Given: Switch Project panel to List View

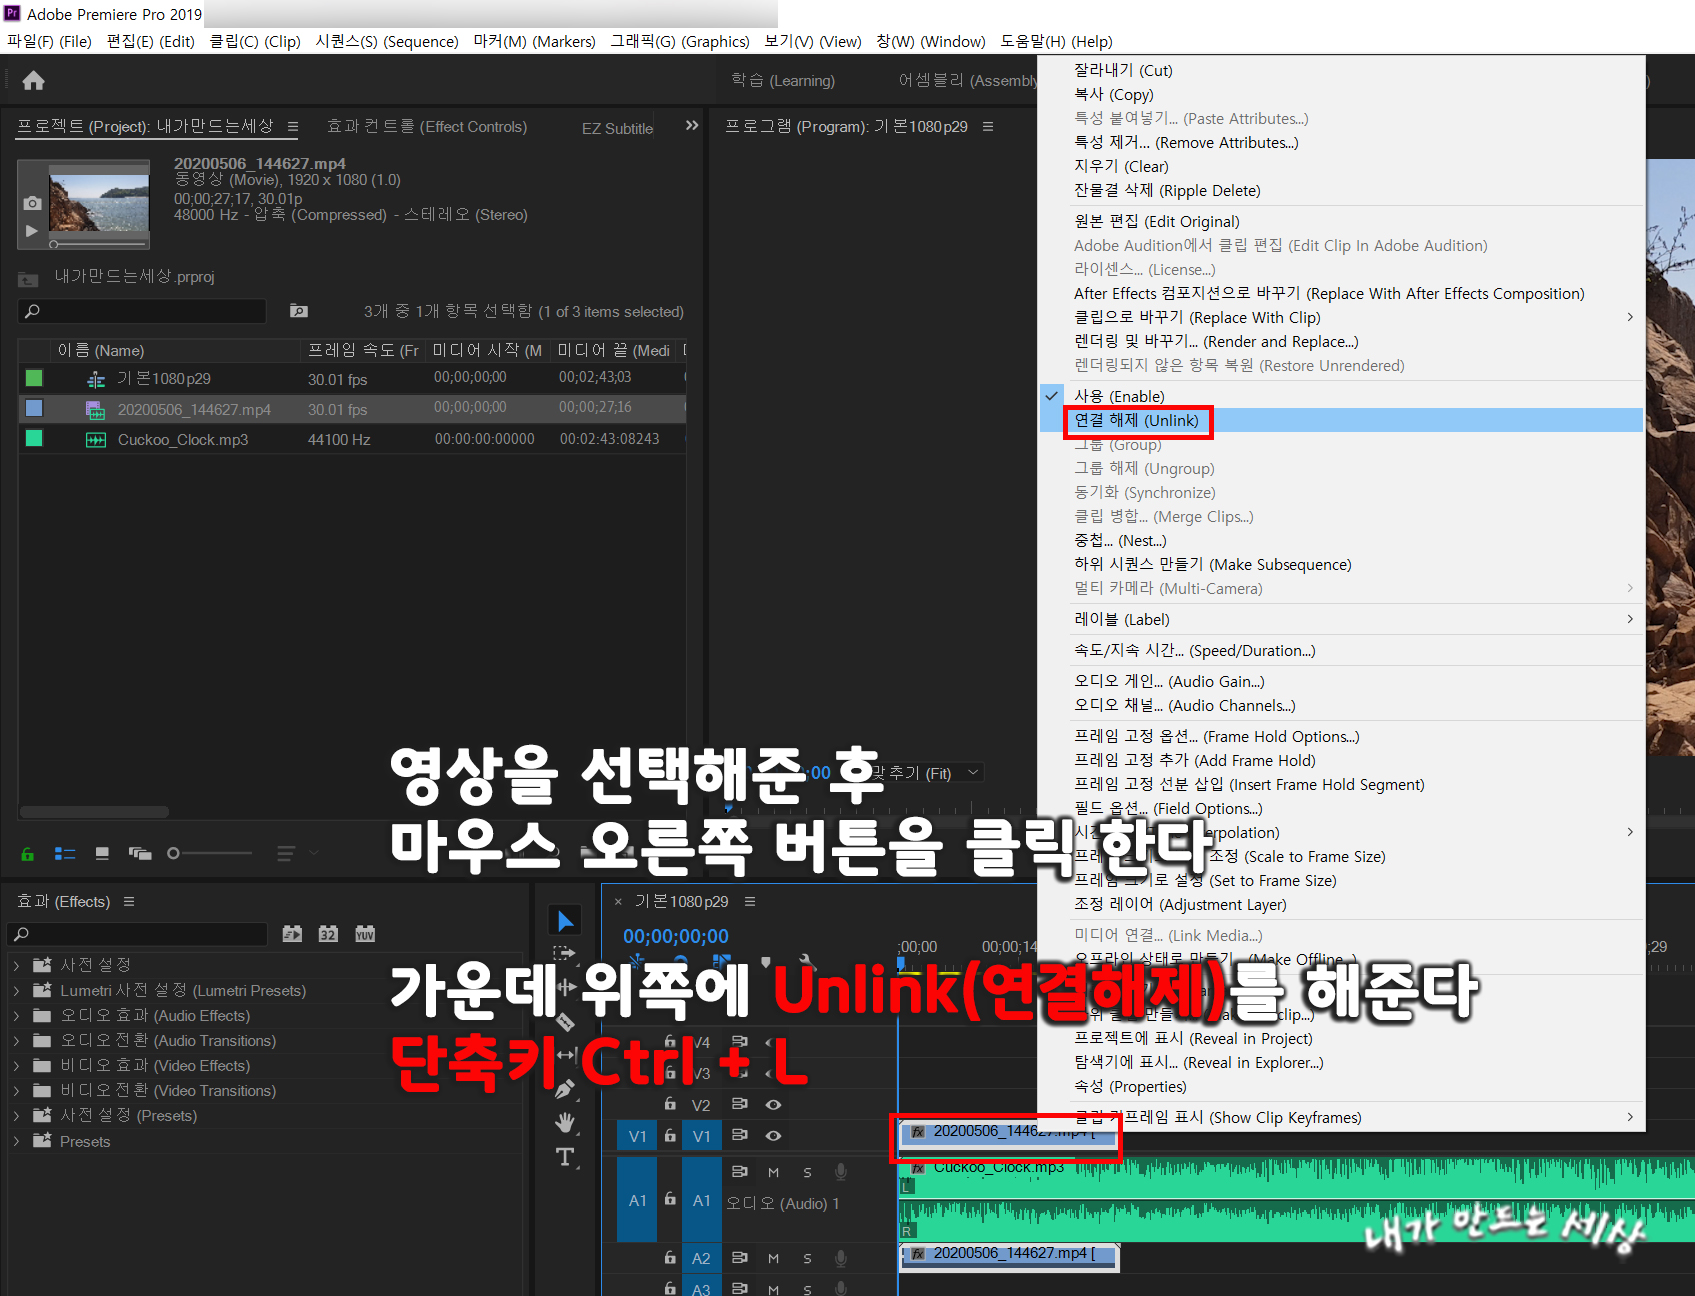Looking at the screenshot, I should (x=65, y=854).
